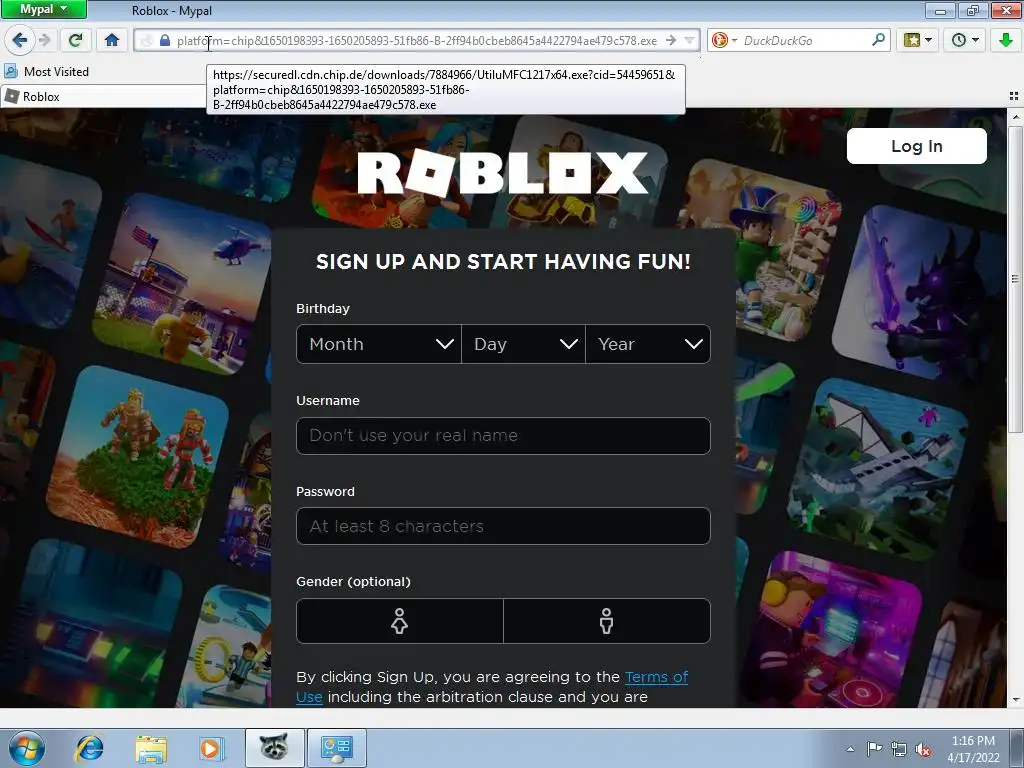Image resolution: width=1024 pixels, height=768 pixels.
Task: Click the Go arrow in address bar
Action: coord(671,40)
